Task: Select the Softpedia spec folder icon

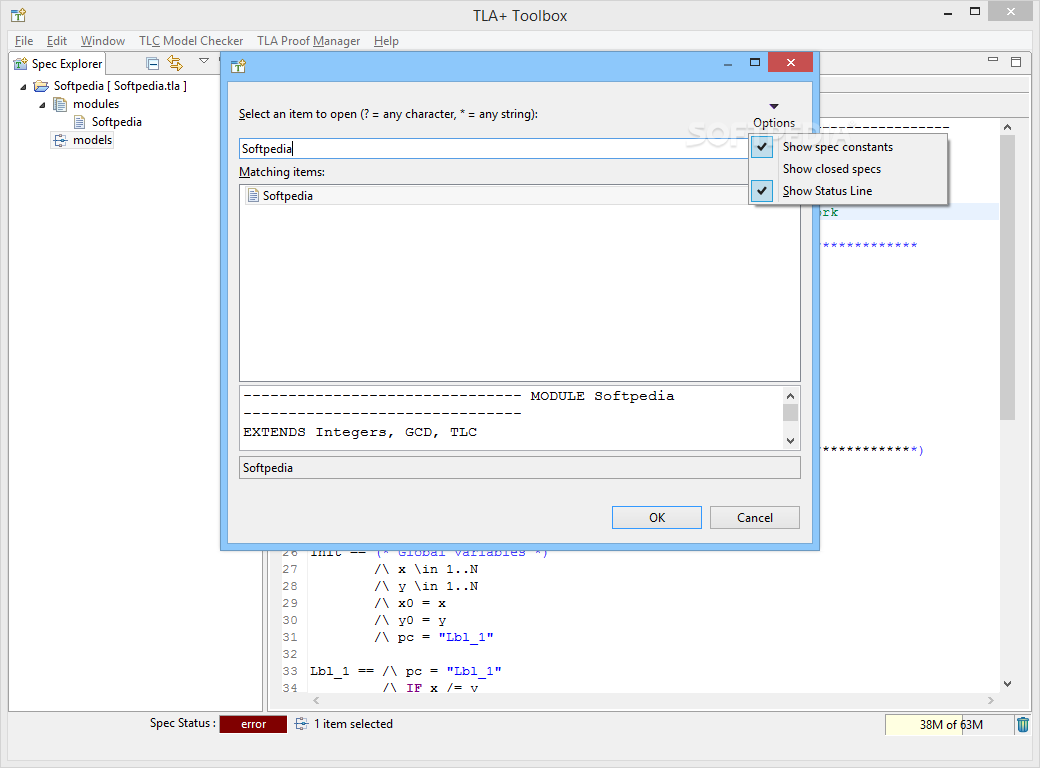Action: tap(42, 86)
